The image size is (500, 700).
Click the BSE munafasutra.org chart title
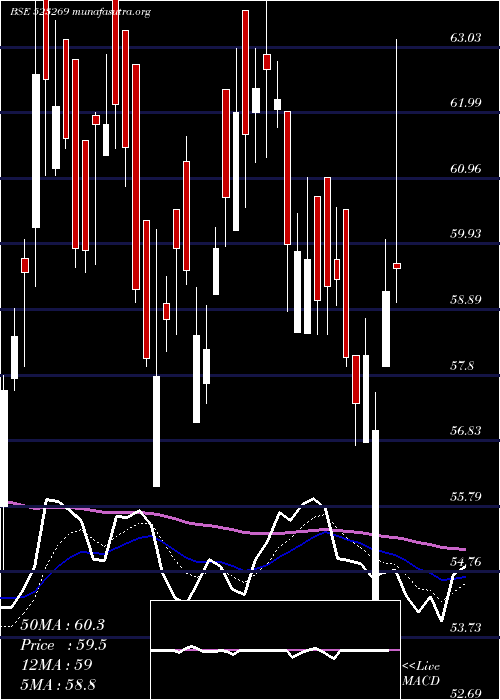pyautogui.click(x=80, y=12)
